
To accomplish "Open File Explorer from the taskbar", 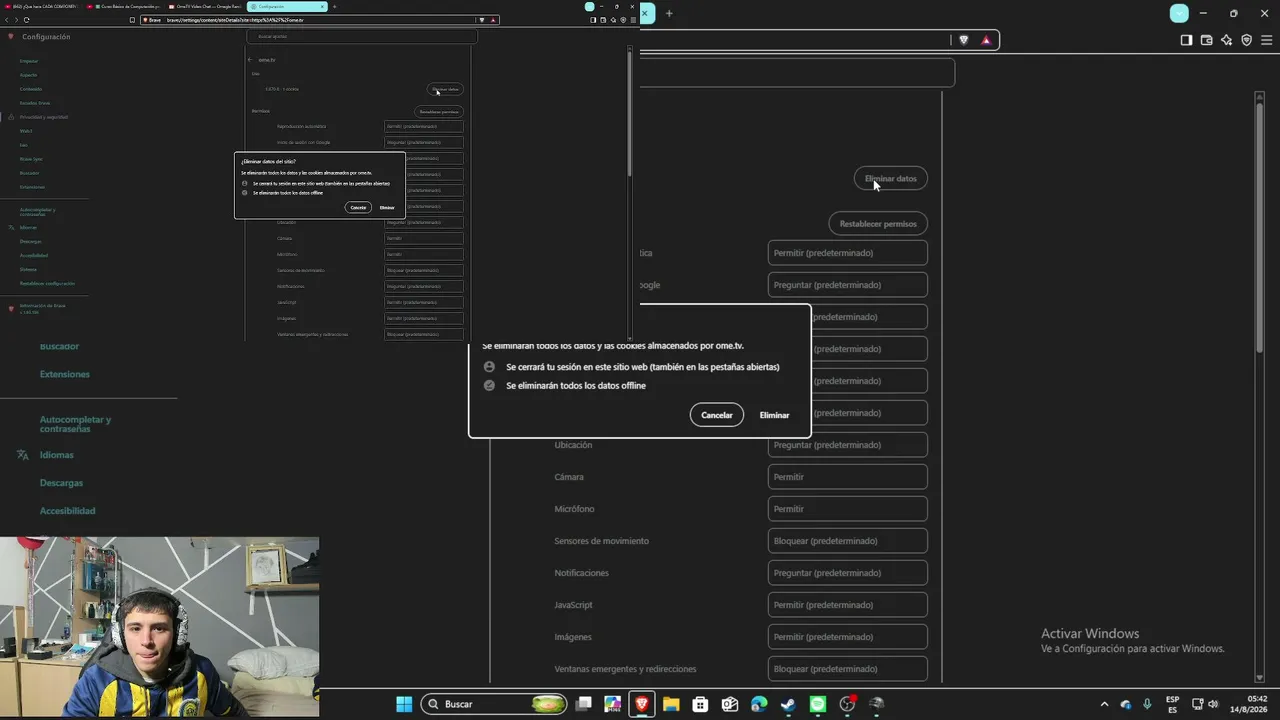I will 671,704.
